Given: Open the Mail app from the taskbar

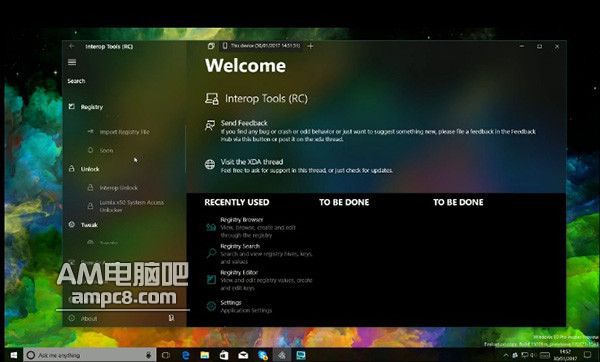Looking at the screenshot, I should pyautogui.click(x=243, y=355).
